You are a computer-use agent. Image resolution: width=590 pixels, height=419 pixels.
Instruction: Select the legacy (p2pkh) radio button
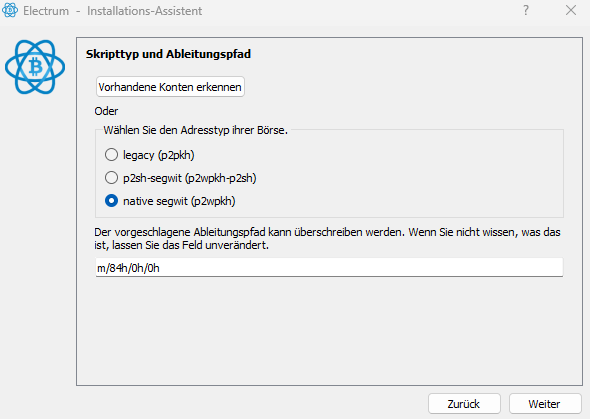[x=111, y=155]
